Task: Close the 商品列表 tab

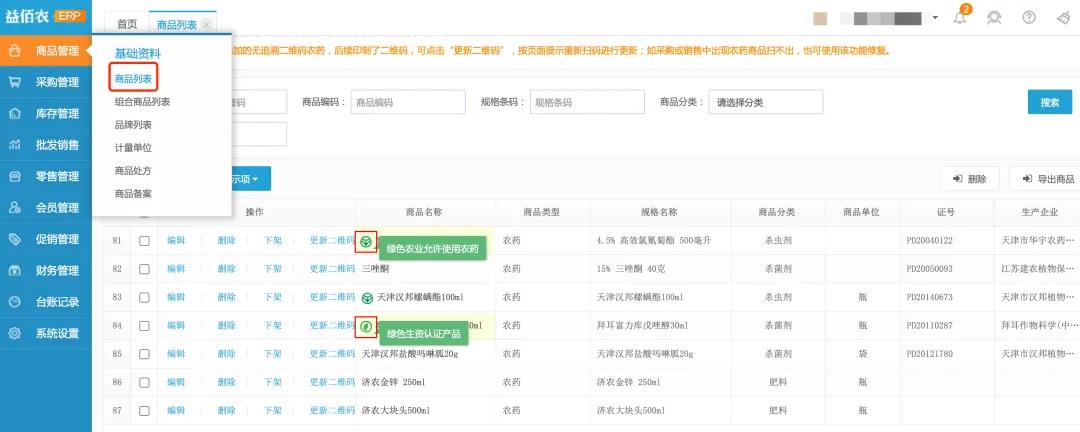Action: 206,24
